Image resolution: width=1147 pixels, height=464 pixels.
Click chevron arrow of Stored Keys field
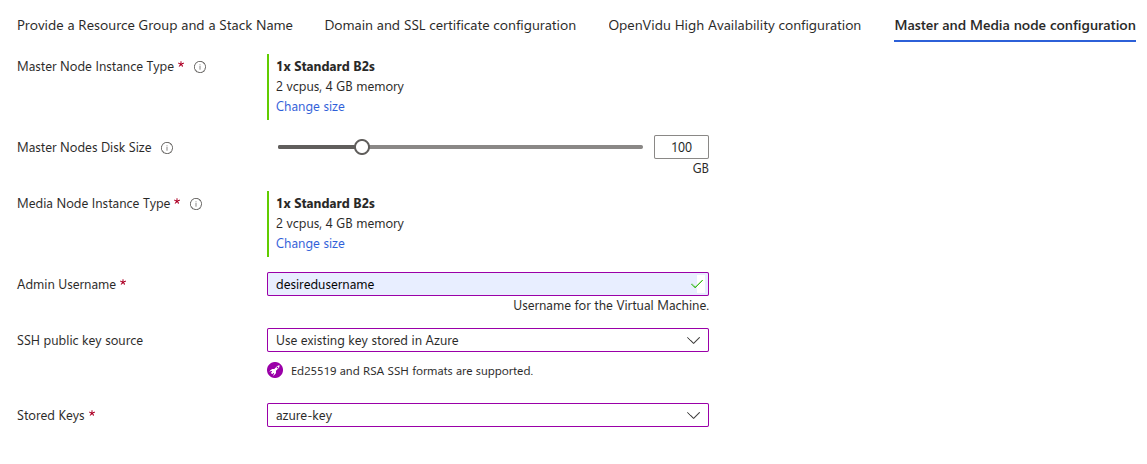coord(693,415)
